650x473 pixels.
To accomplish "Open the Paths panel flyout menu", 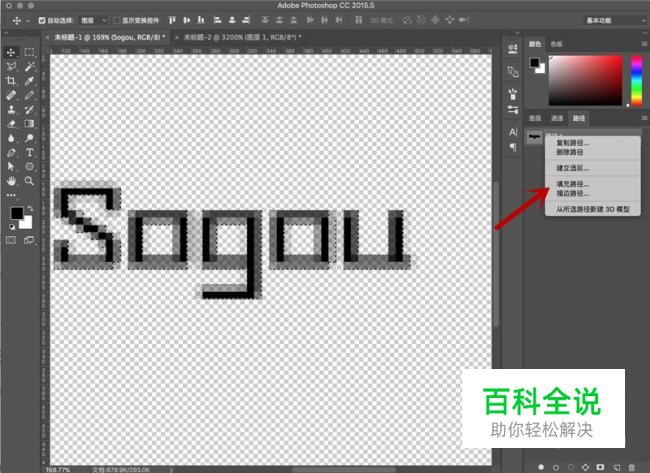I will (x=644, y=118).
